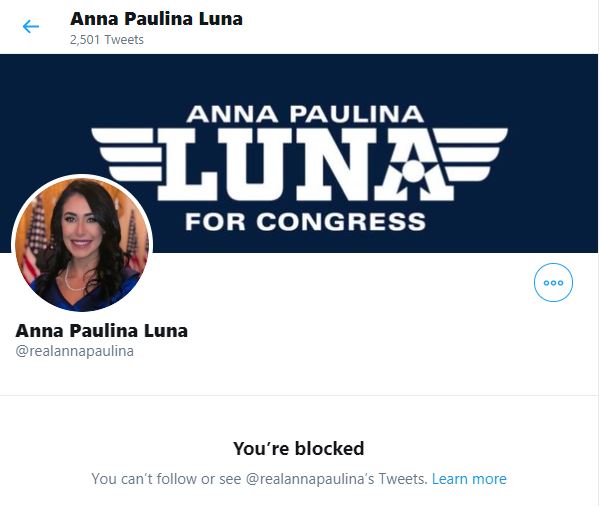Go back using the blue arrow
Image resolution: width=601 pixels, height=506 pixels.
point(31,27)
